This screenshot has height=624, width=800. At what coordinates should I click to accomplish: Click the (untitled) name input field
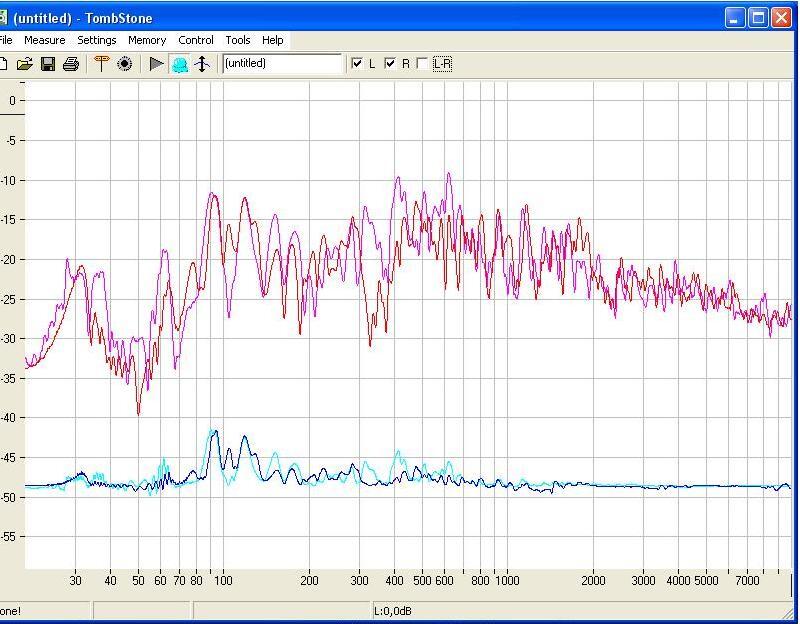282,64
